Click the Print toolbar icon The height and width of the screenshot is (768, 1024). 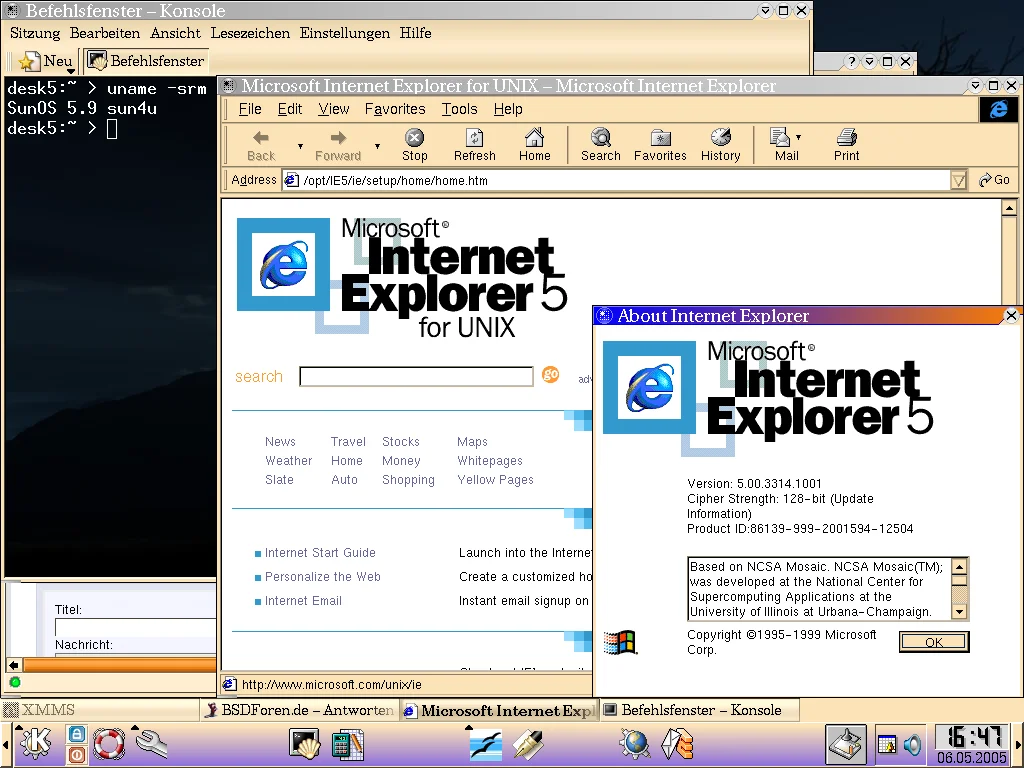point(846,144)
